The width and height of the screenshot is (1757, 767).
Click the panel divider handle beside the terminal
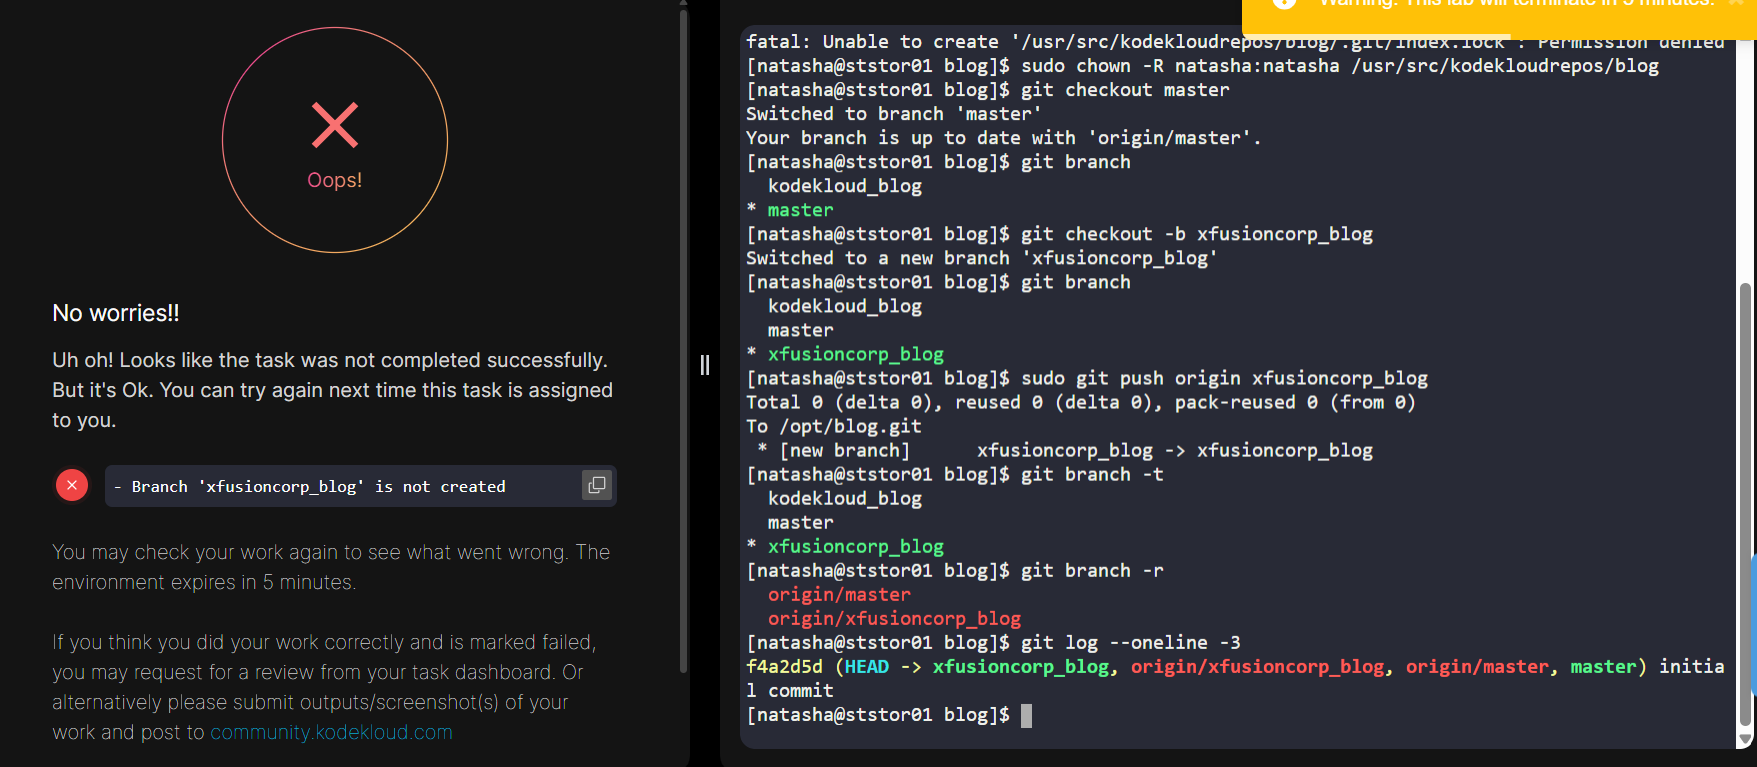click(705, 365)
